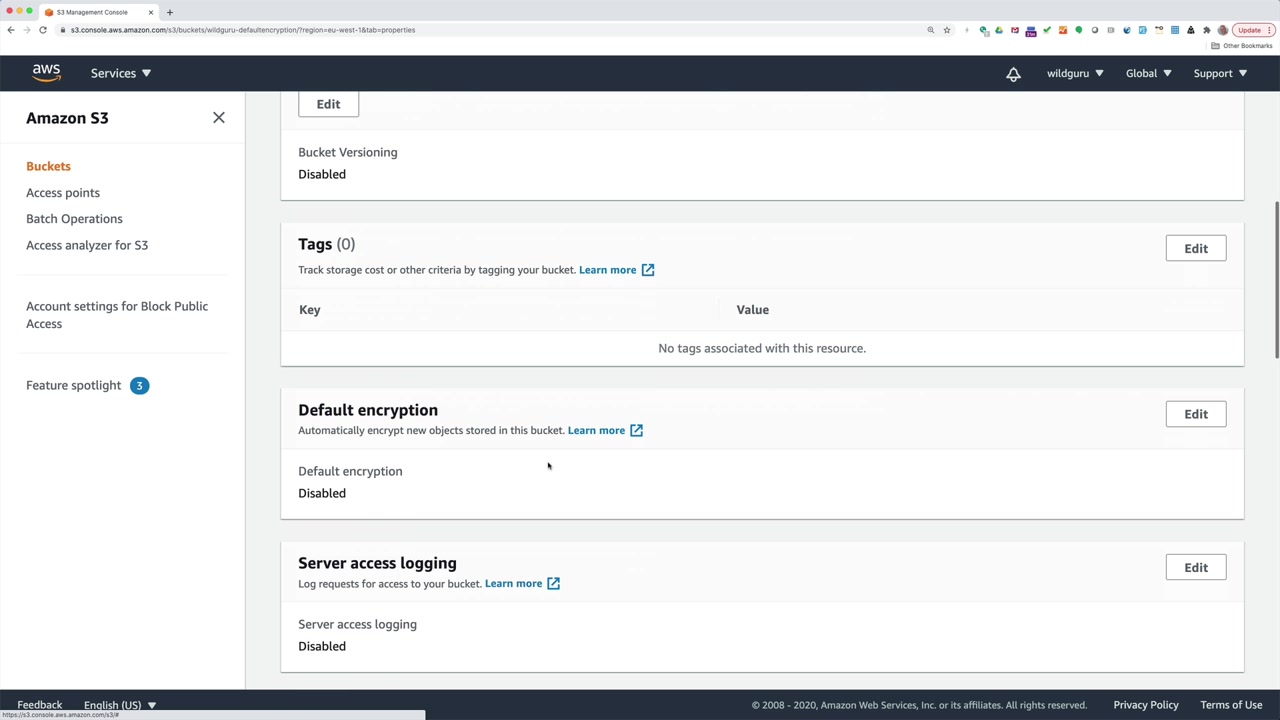Expand the Services dropdown menu
The width and height of the screenshot is (1280, 720).
tap(120, 73)
